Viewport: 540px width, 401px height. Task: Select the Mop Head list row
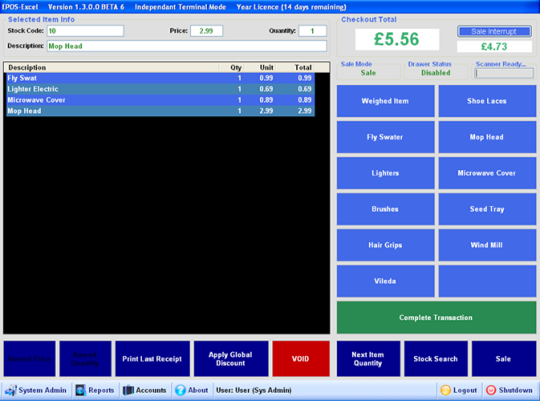(160, 111)
